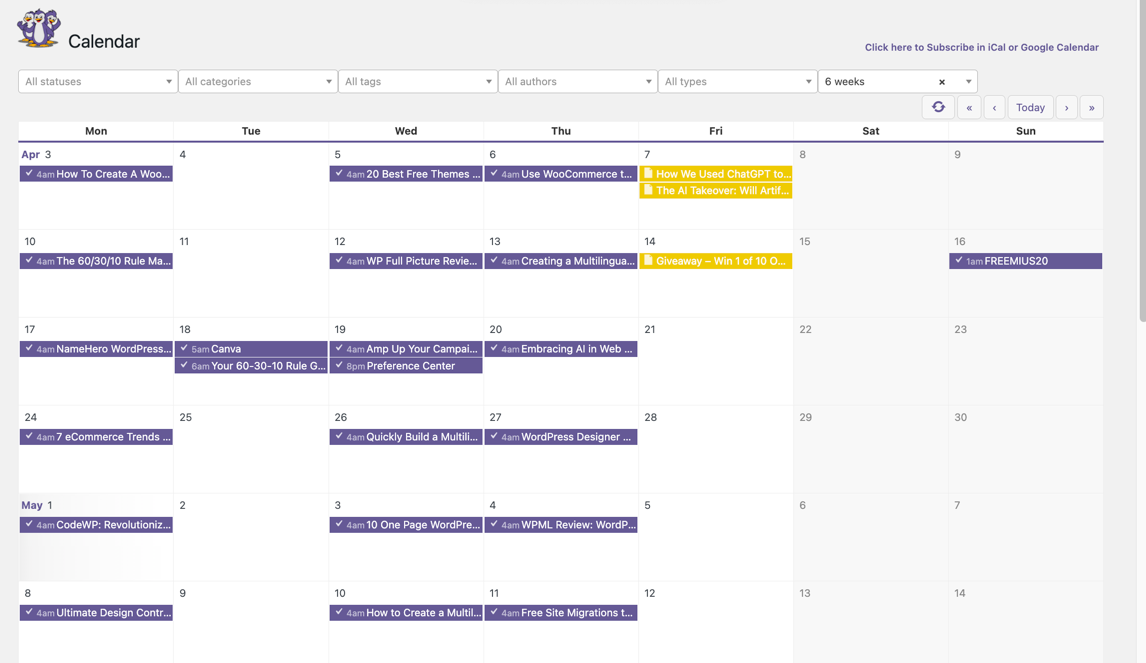Click the Mon column header
The height and width of the screenshot is (663, 1146).
[96, 131]
